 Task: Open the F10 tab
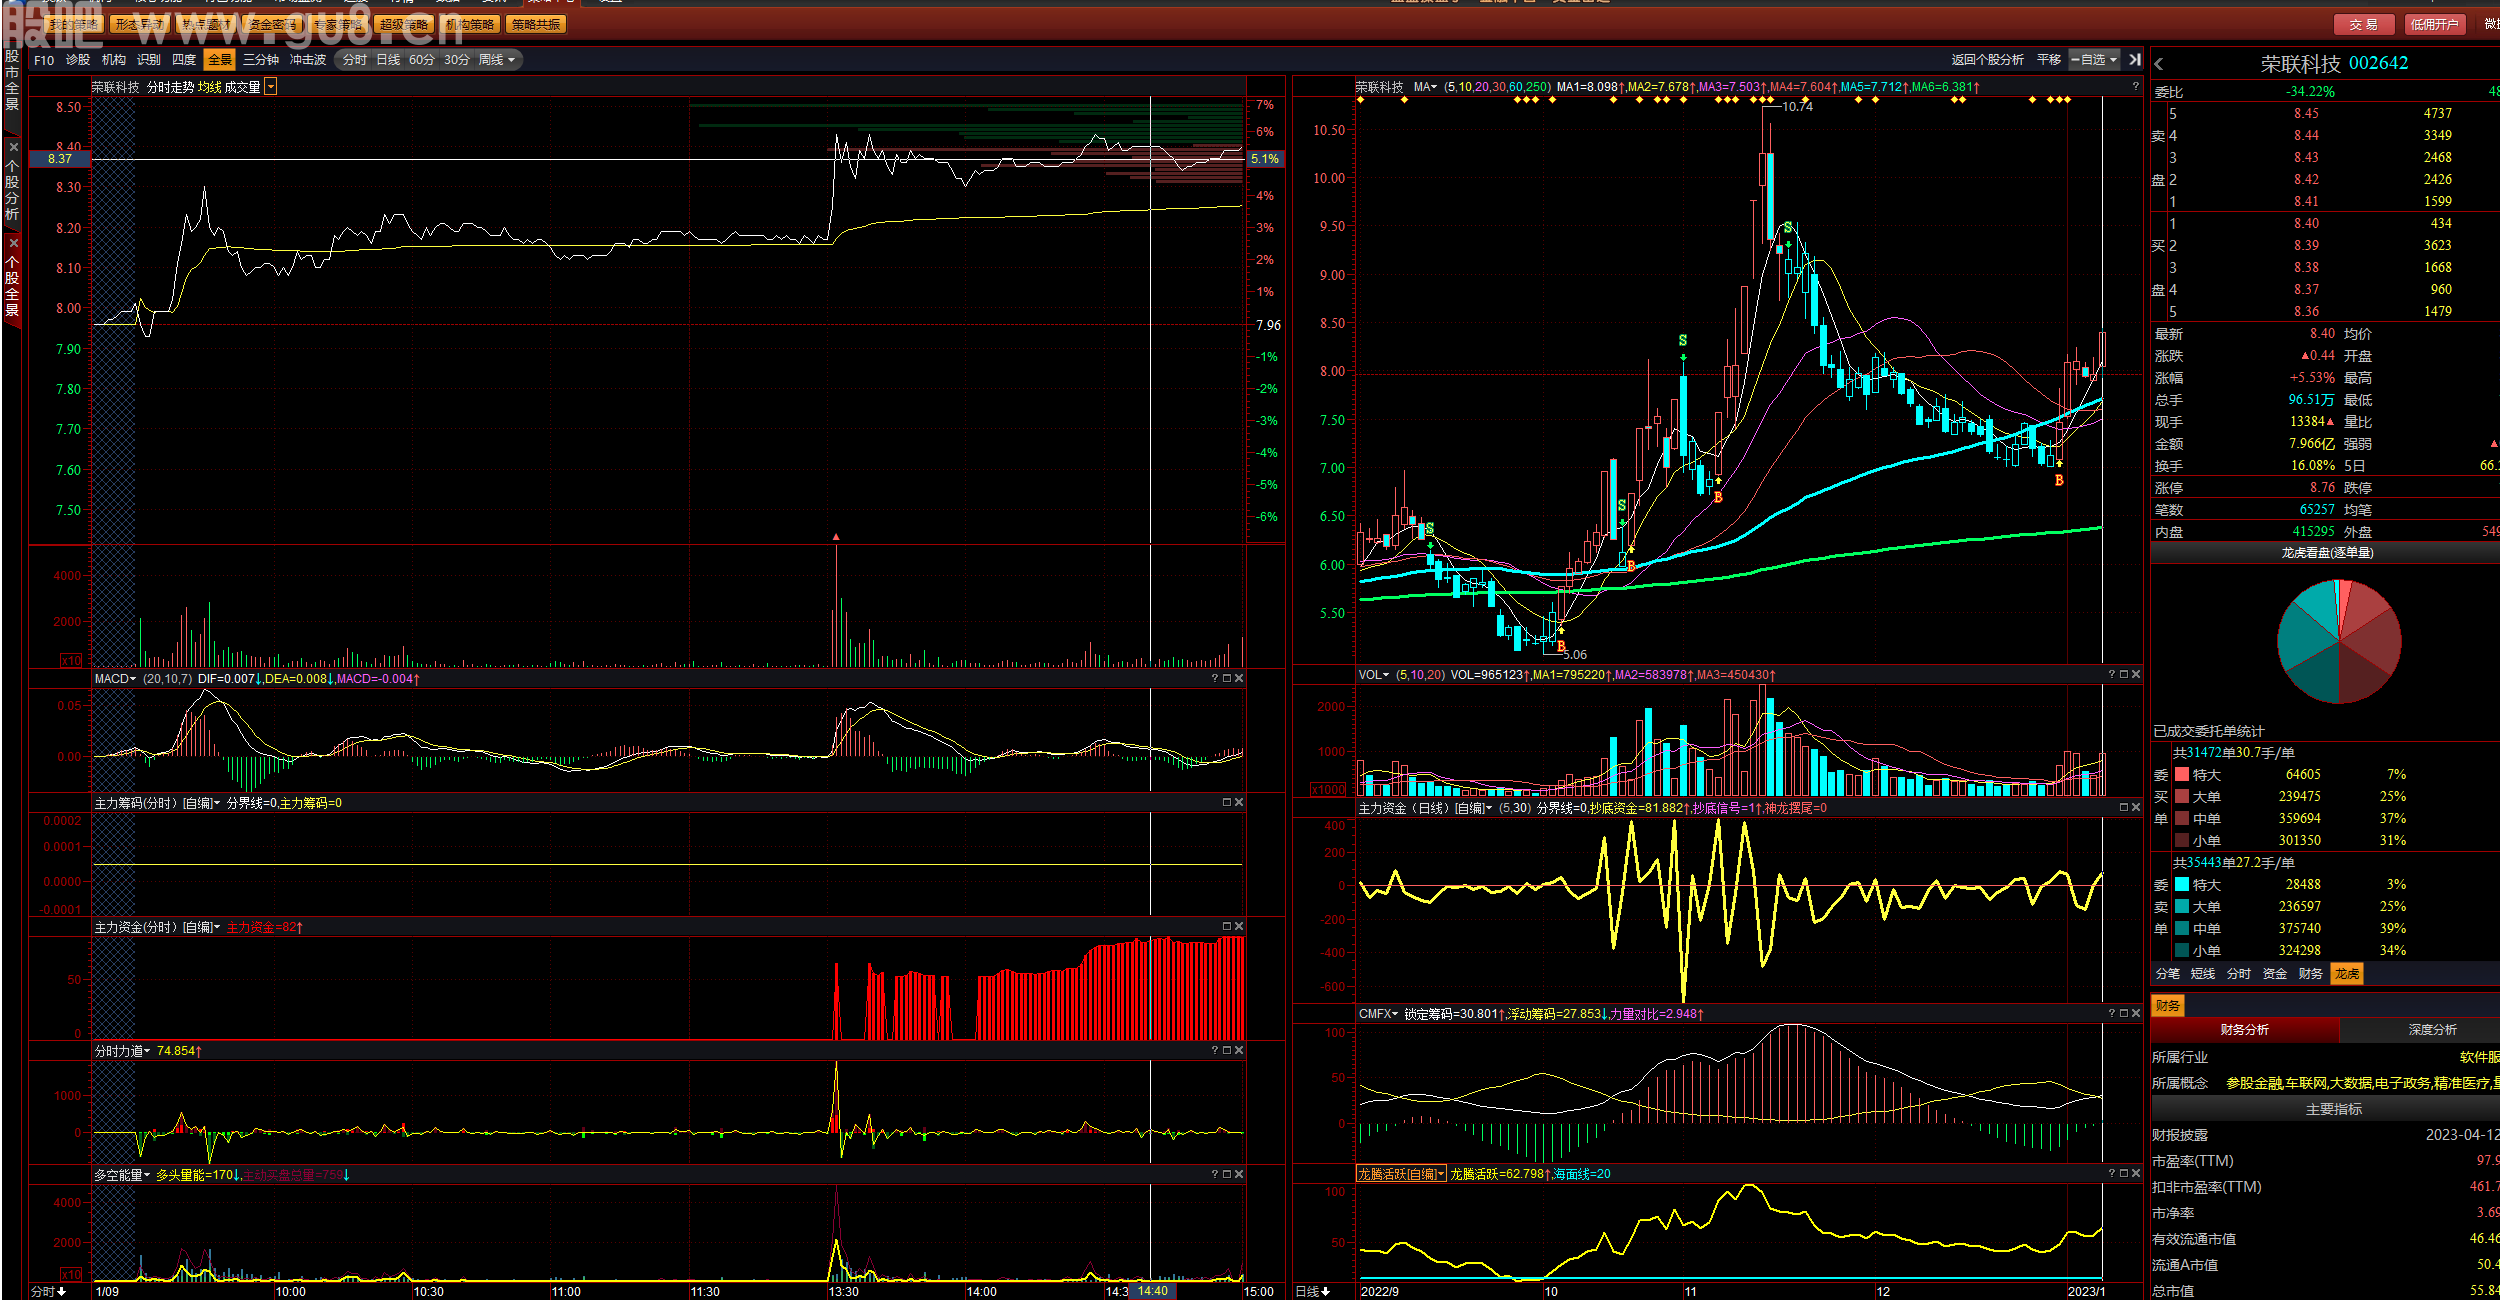44,60
